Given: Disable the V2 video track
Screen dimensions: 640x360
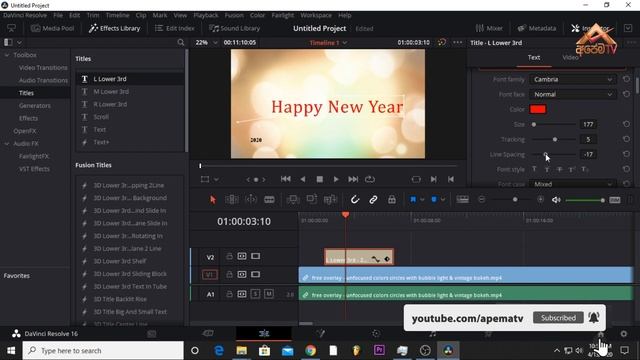Looking at the screenshot, I should tap(256, 256).
